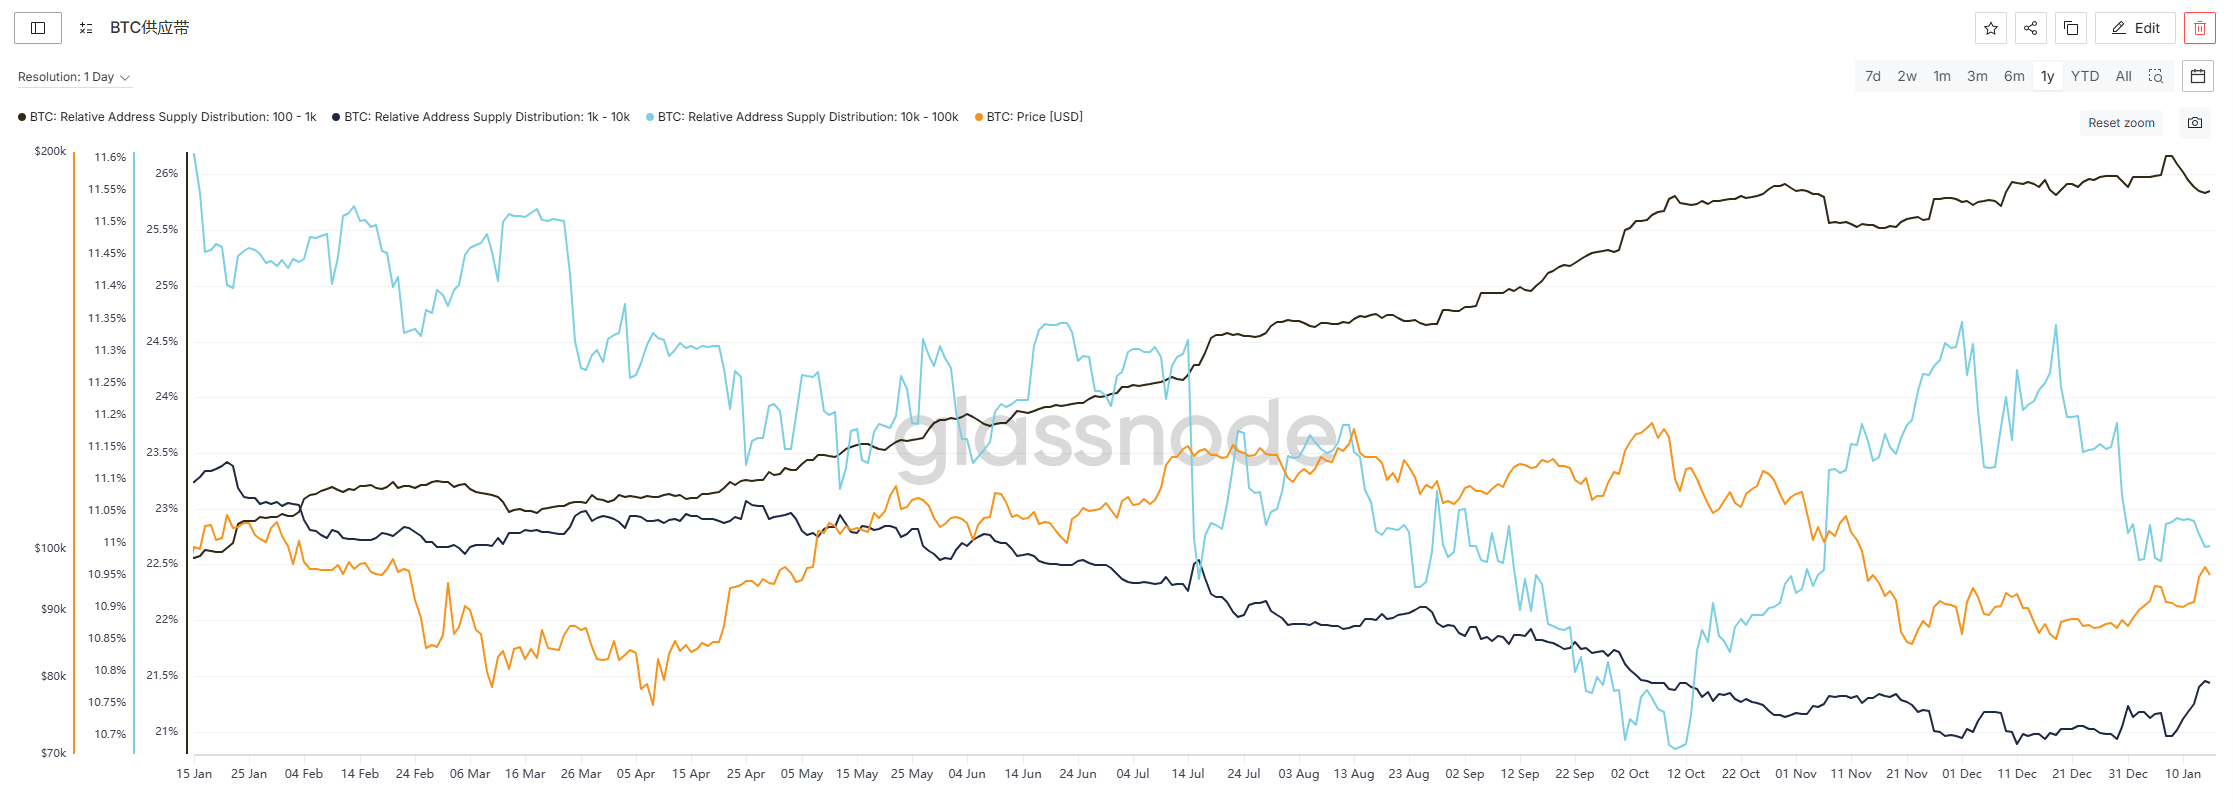
Task: Click the BTC供应带 chart title
Action: click(149, 28)
